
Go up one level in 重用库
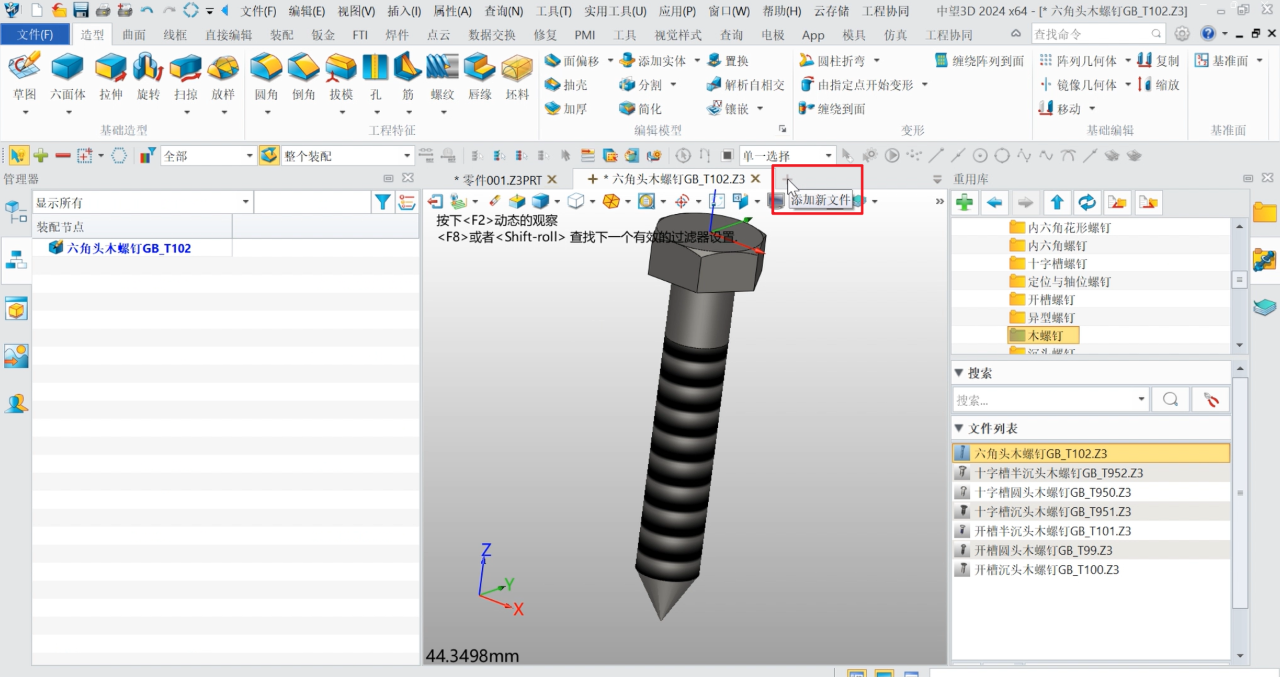(1058, 202)
